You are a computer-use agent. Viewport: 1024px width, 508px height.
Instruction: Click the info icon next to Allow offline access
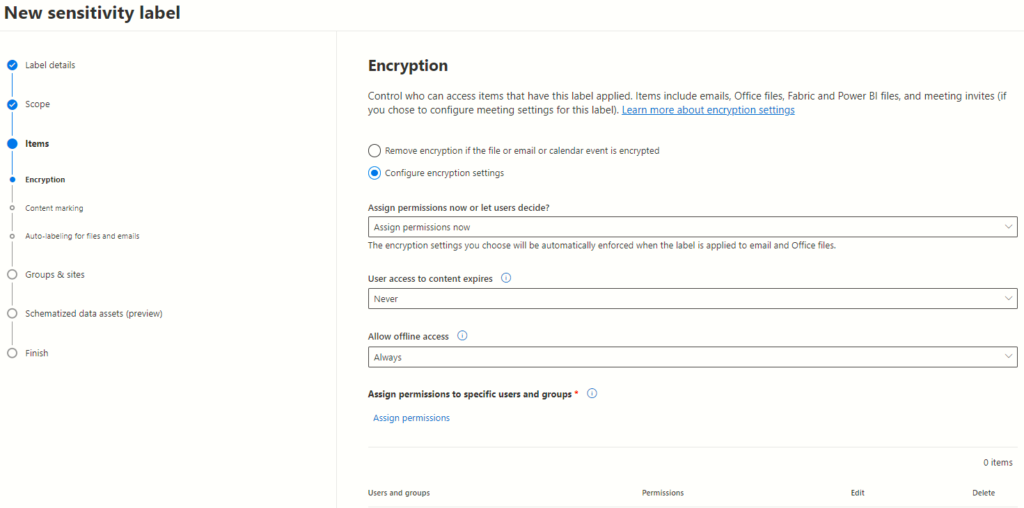[462, 336]
